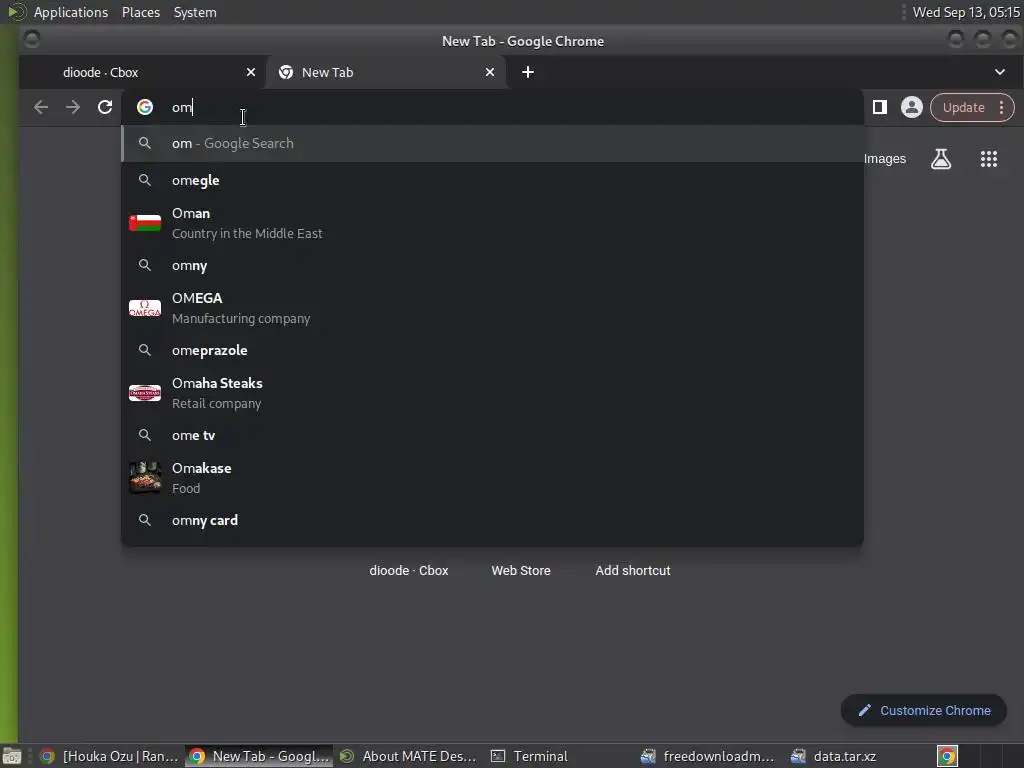The height and width of the screenshot is (768, 1024).
Task: Open the Applications menu
Action: [x=71, y=12]
